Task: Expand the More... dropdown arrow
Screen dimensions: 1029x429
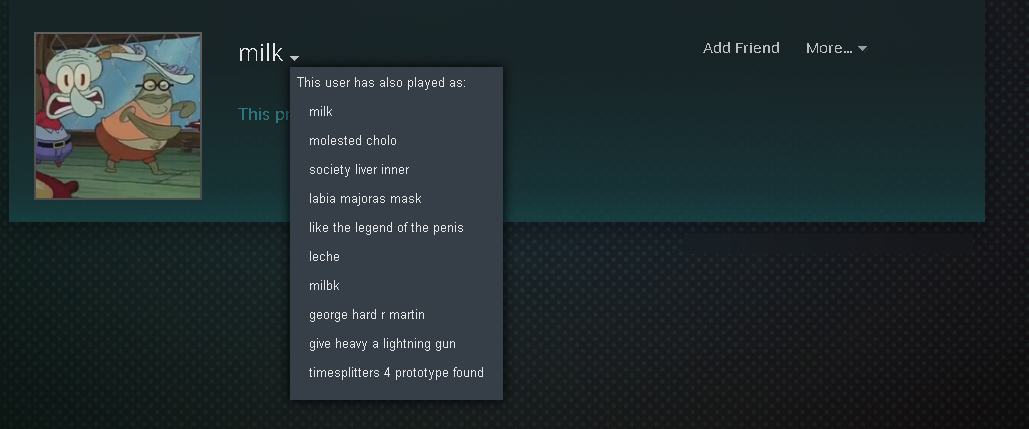Action: click(862, 49)
